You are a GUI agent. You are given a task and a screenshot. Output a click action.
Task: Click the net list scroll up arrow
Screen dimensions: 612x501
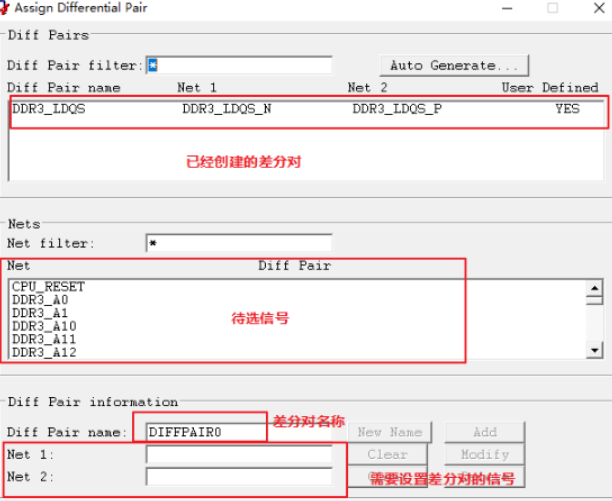pos(594,288)
